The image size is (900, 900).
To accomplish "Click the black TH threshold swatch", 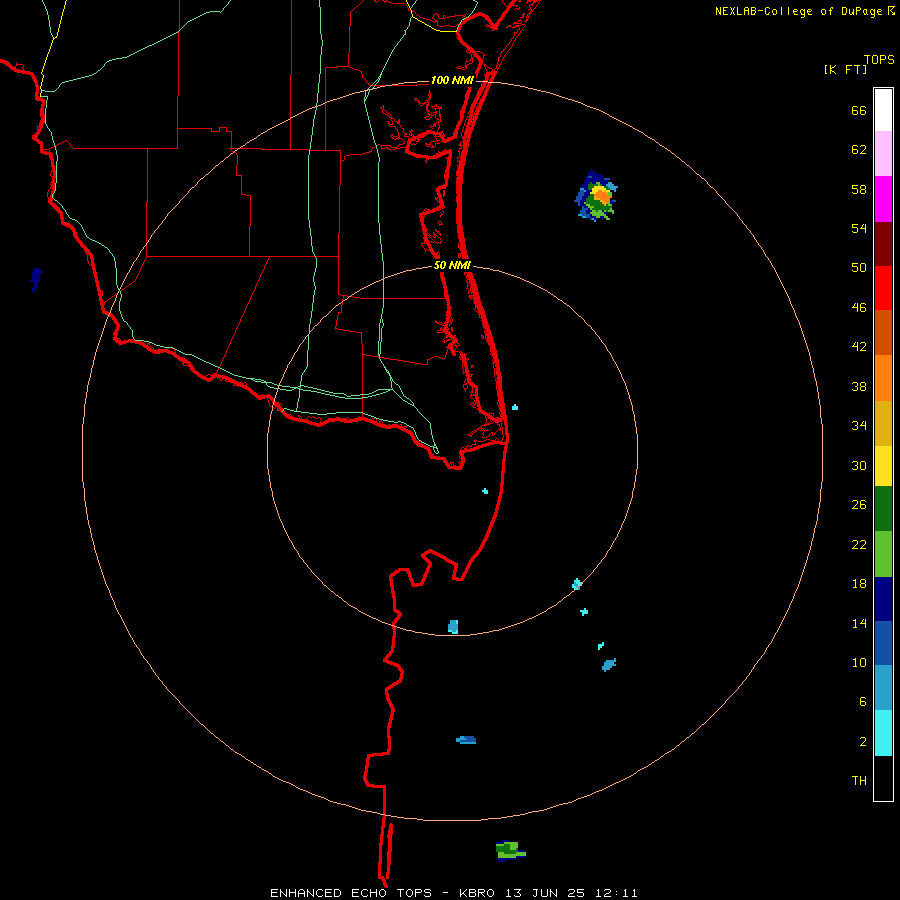I will (883, 778).
